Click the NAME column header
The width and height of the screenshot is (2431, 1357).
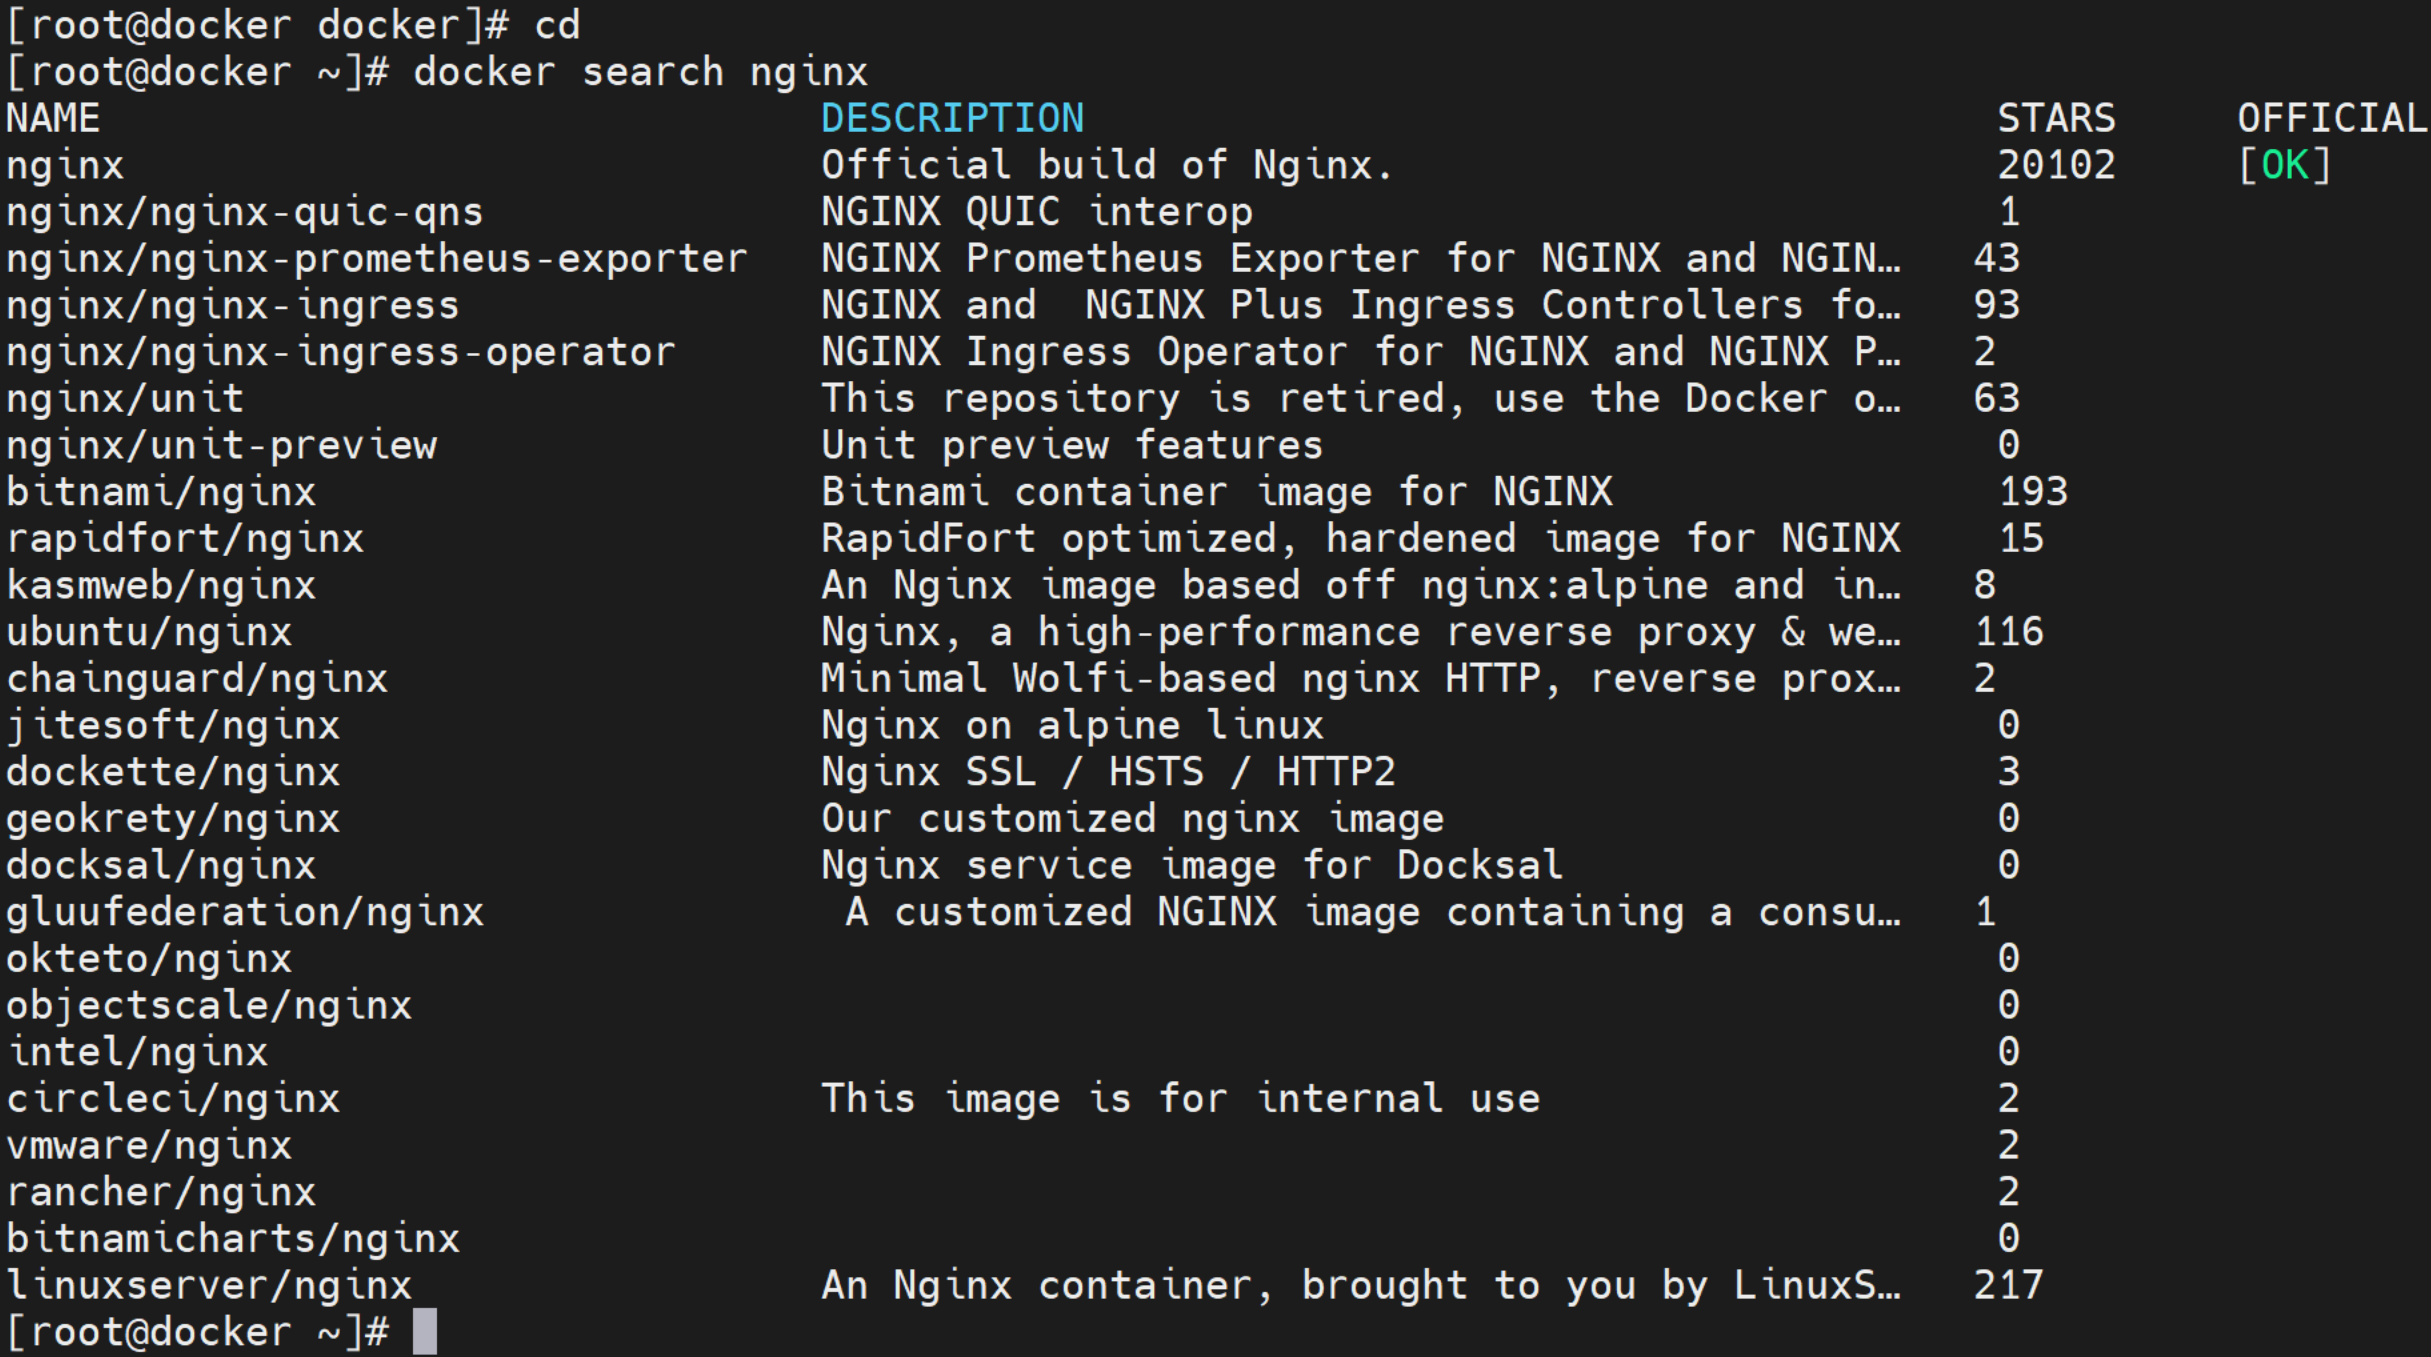(x=53, y=118)
